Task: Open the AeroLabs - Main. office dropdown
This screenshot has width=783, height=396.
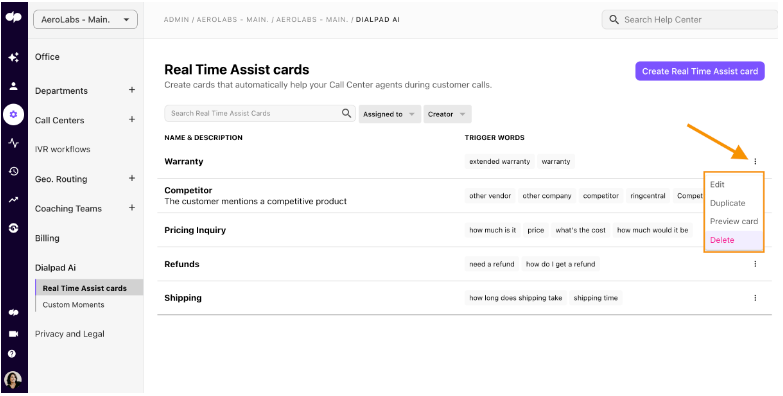Action: tap(85, 20)
